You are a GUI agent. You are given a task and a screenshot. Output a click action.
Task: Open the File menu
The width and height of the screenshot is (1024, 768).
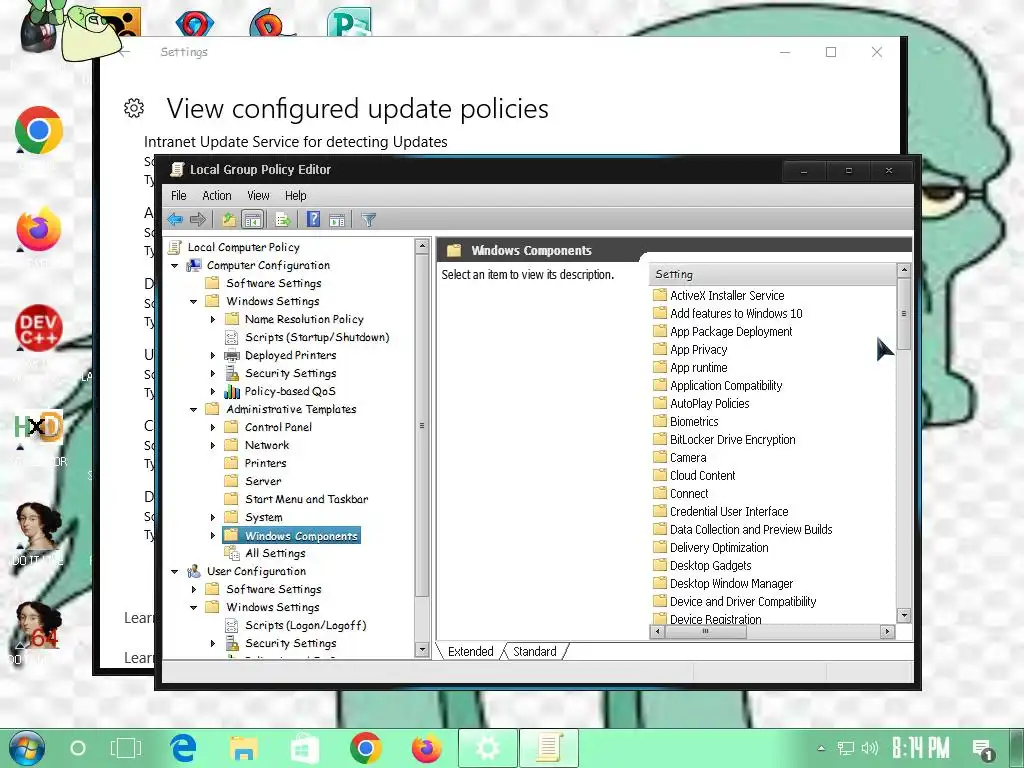point(178,195)
